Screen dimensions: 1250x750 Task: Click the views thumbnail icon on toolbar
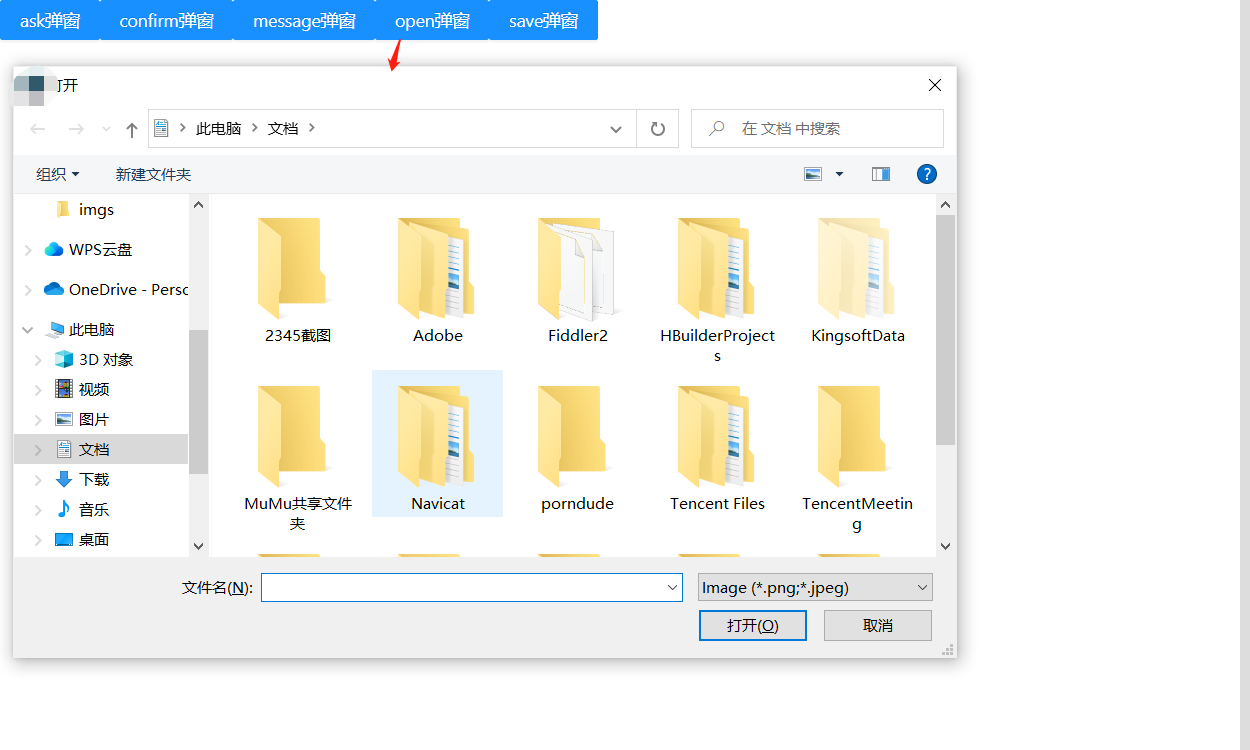pyautogui.click(x=812, y=173)
